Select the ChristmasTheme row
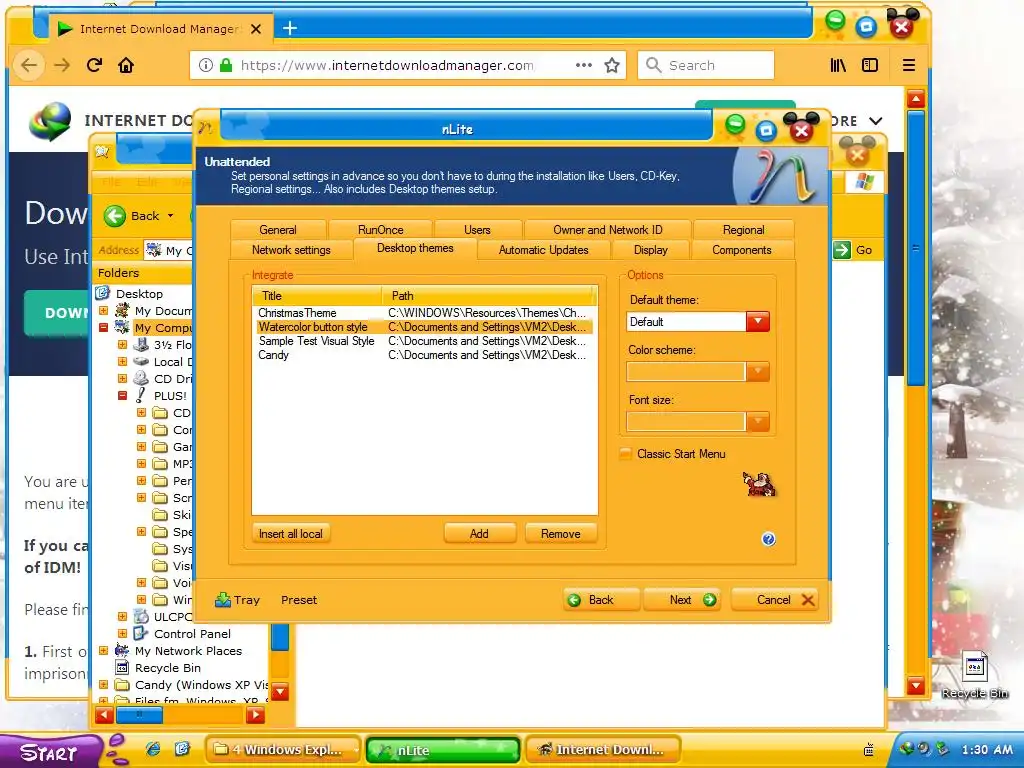Viewport: 1024px width, 768px height. [x=424, y=313]
